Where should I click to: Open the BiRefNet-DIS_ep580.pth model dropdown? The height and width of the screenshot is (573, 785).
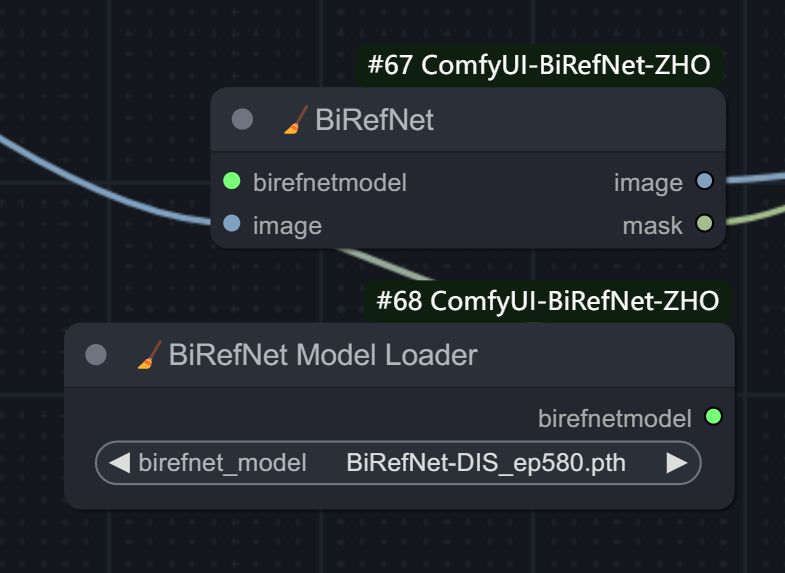point(486,463)
